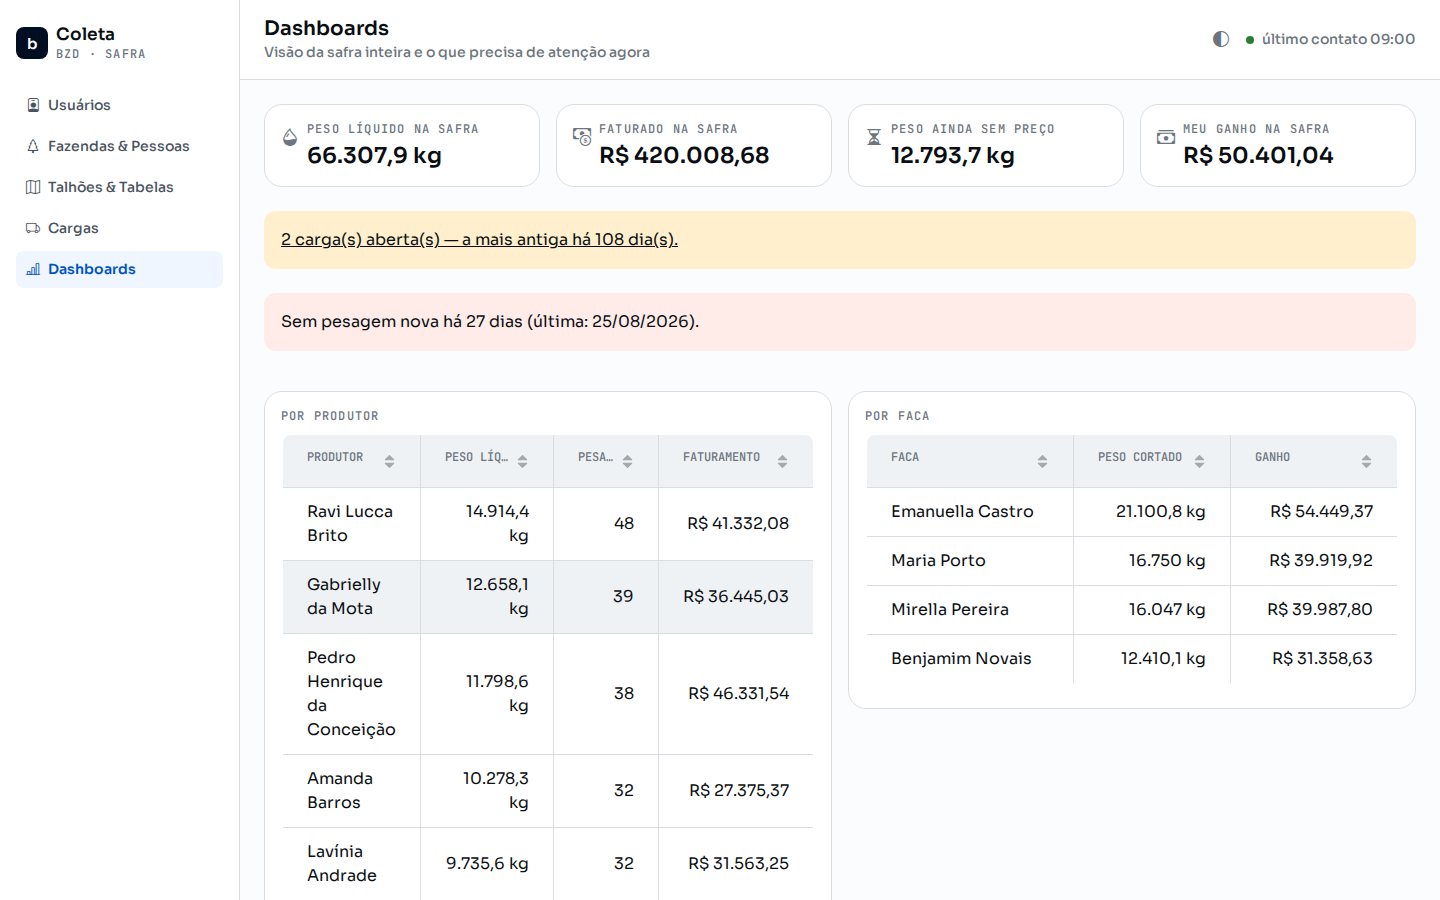Select the Amanda Barros row name
The image size is (1440, 900).
[340, 790]
